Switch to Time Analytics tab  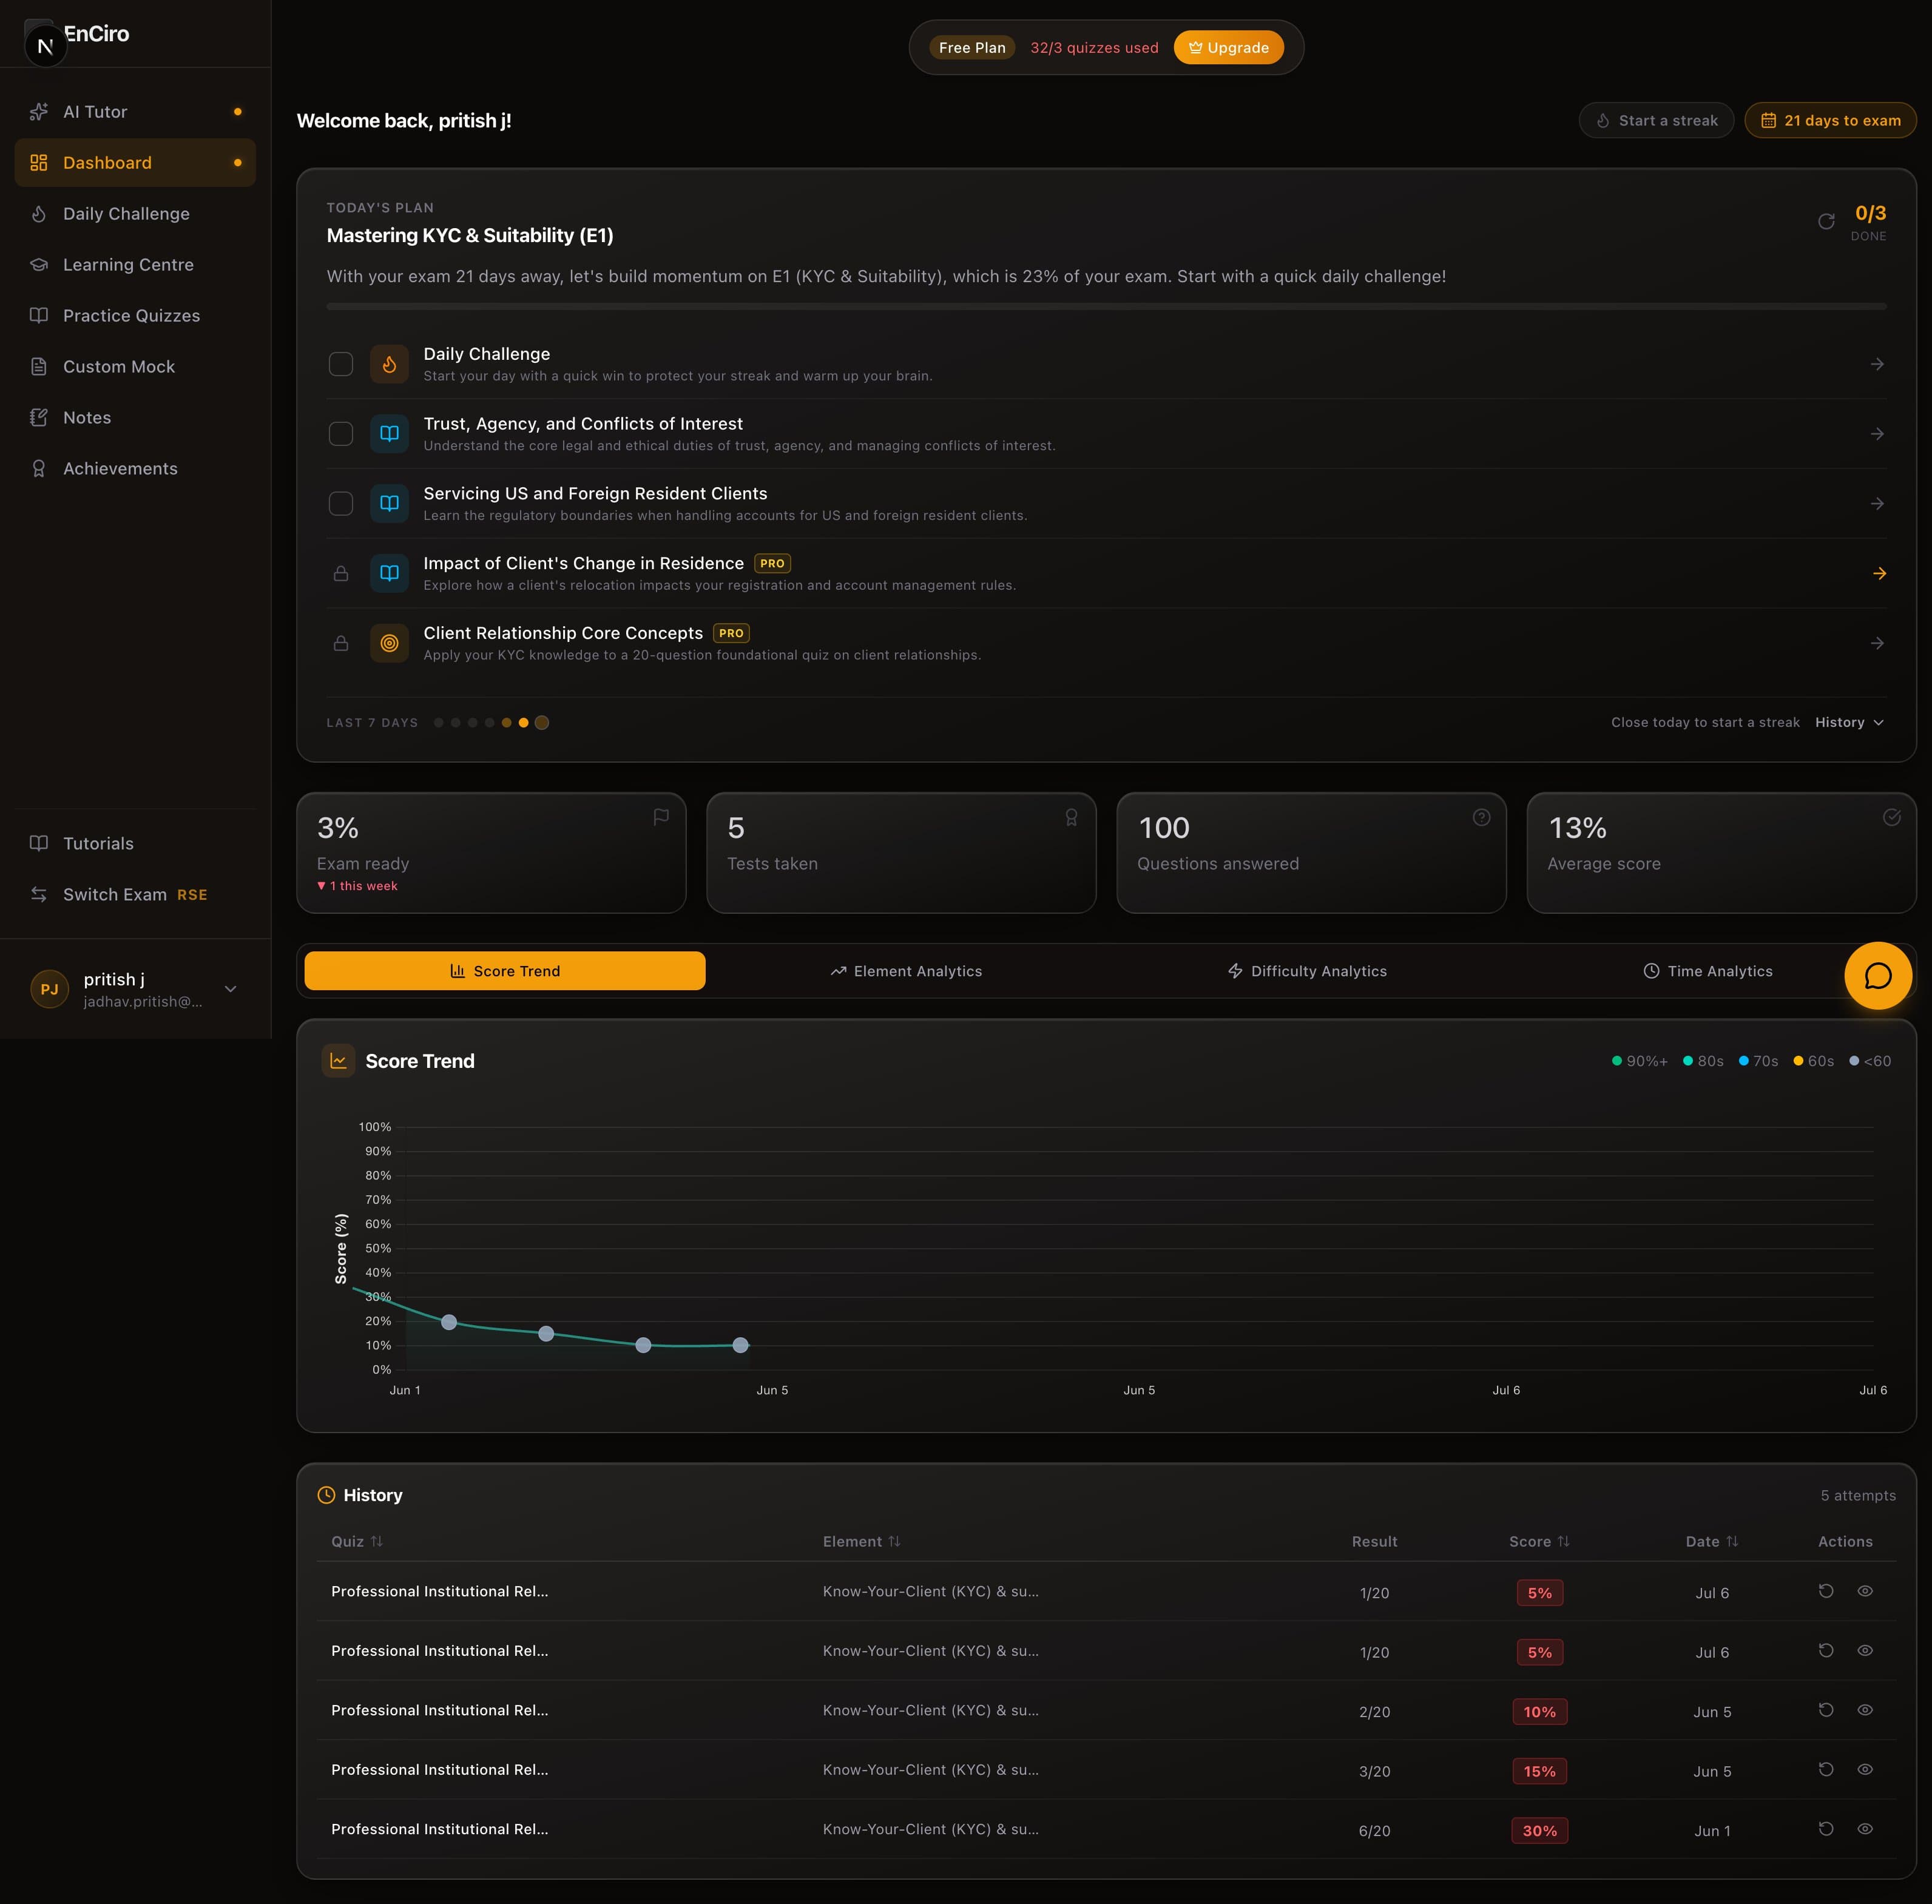[1708, 971]
